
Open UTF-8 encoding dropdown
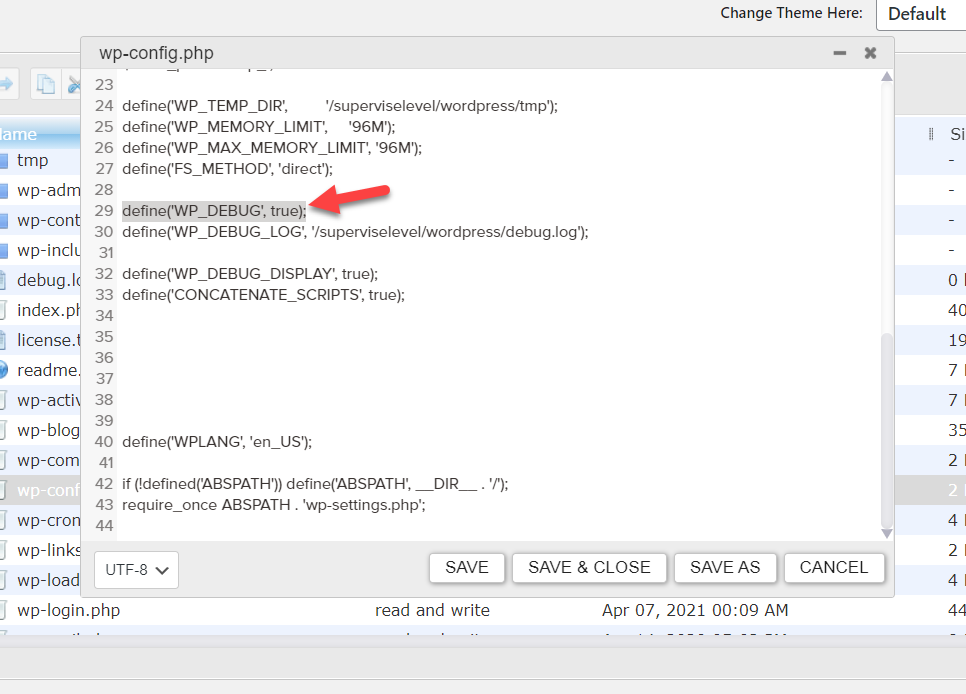click(x=136, y=569)
